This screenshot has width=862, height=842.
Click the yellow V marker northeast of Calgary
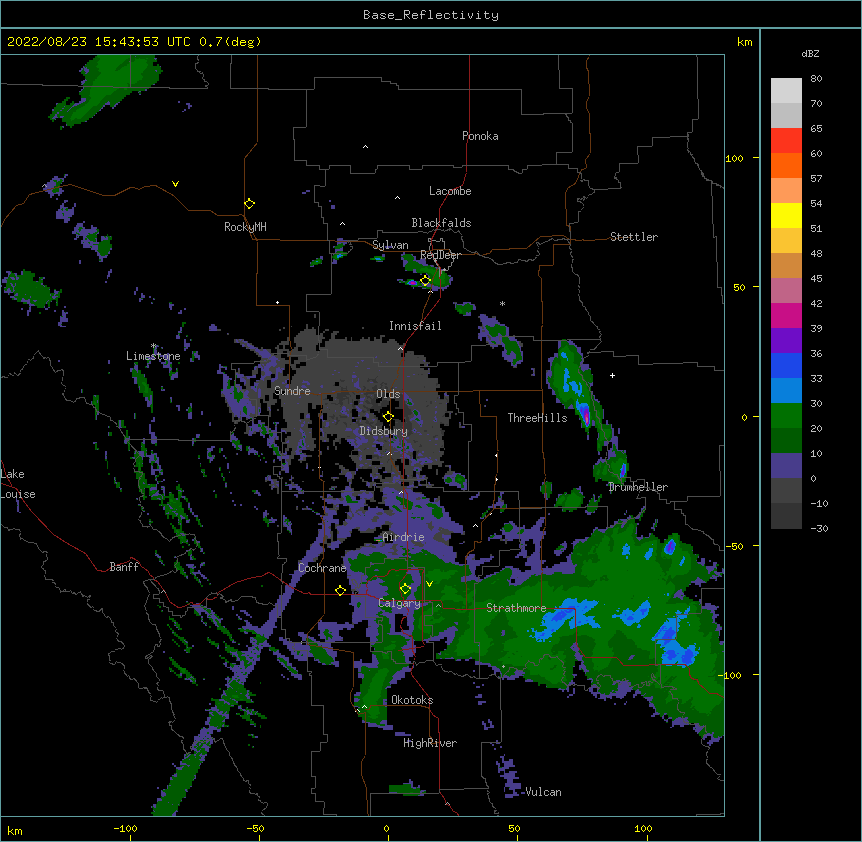pos(429,584)
